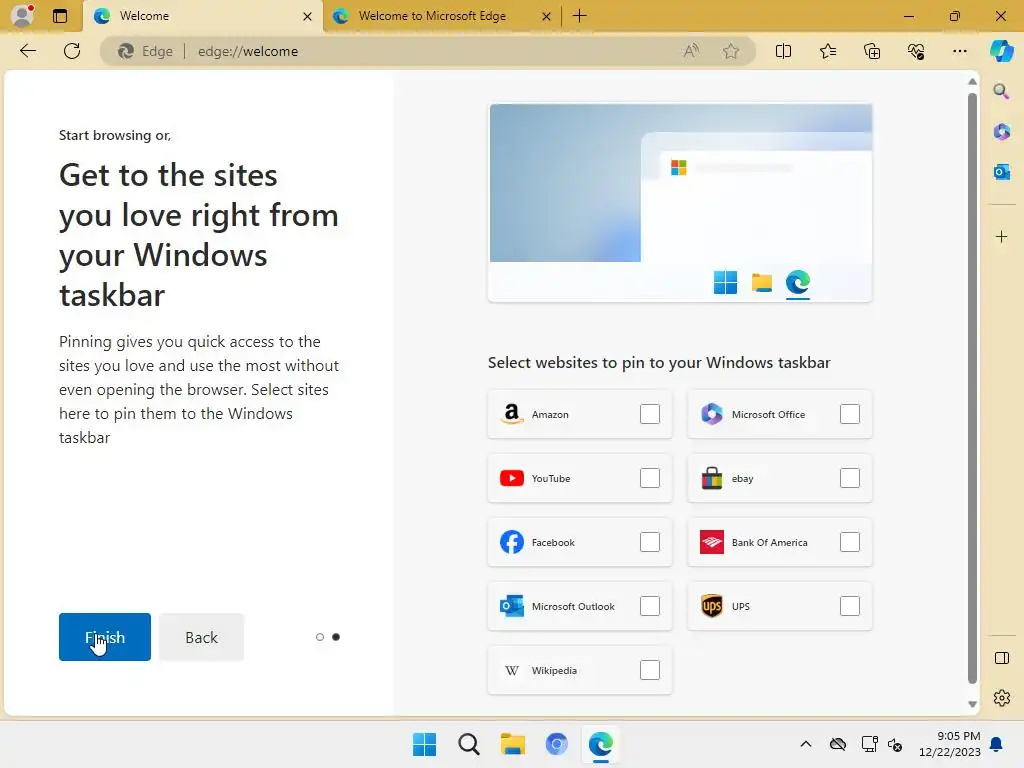
Task: Click sidebar Customize plus icon
Action: coord(1001,236)
